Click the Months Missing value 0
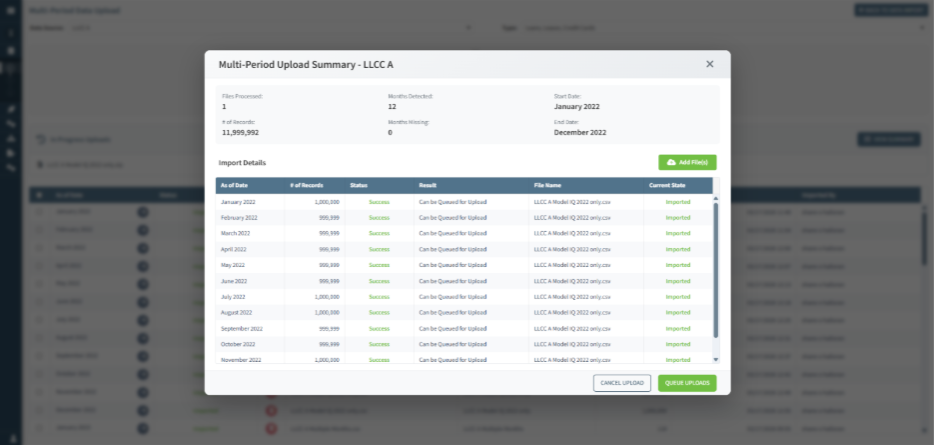Image resolution: width=936 pixels, height=445 pixels. click(390, 133)
